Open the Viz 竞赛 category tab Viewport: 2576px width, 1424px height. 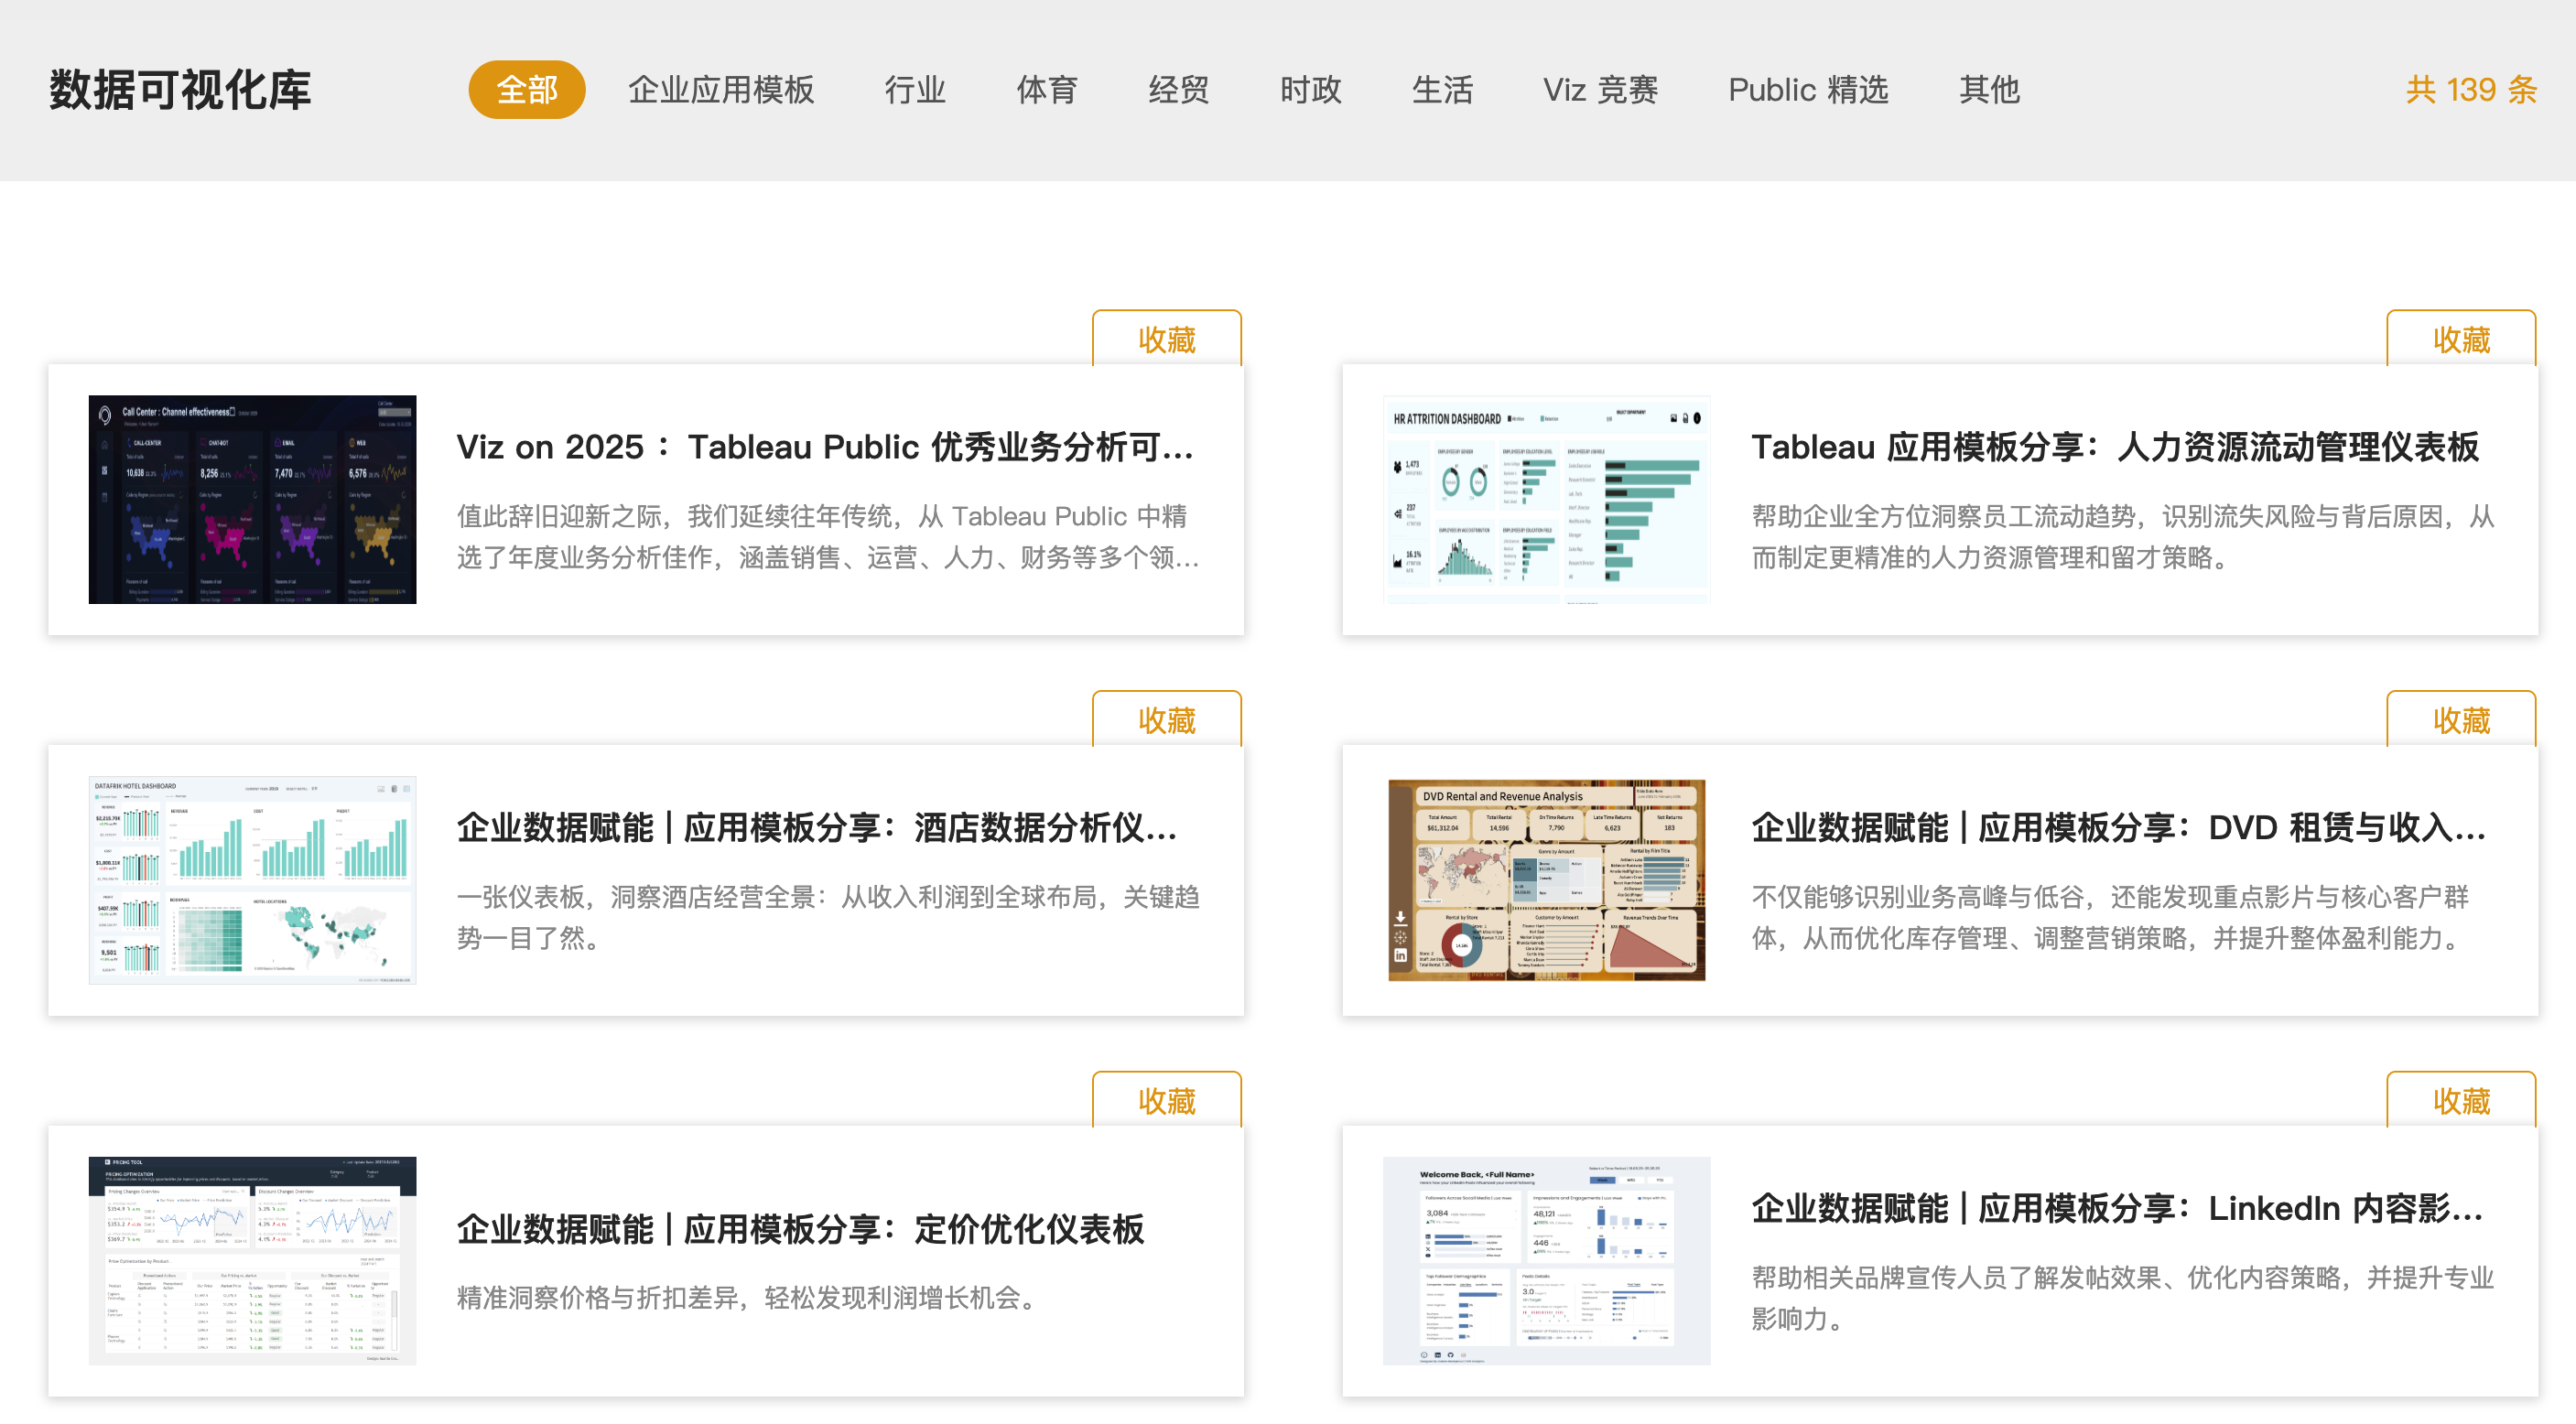pyautogui.click(x=1600, y=89)
